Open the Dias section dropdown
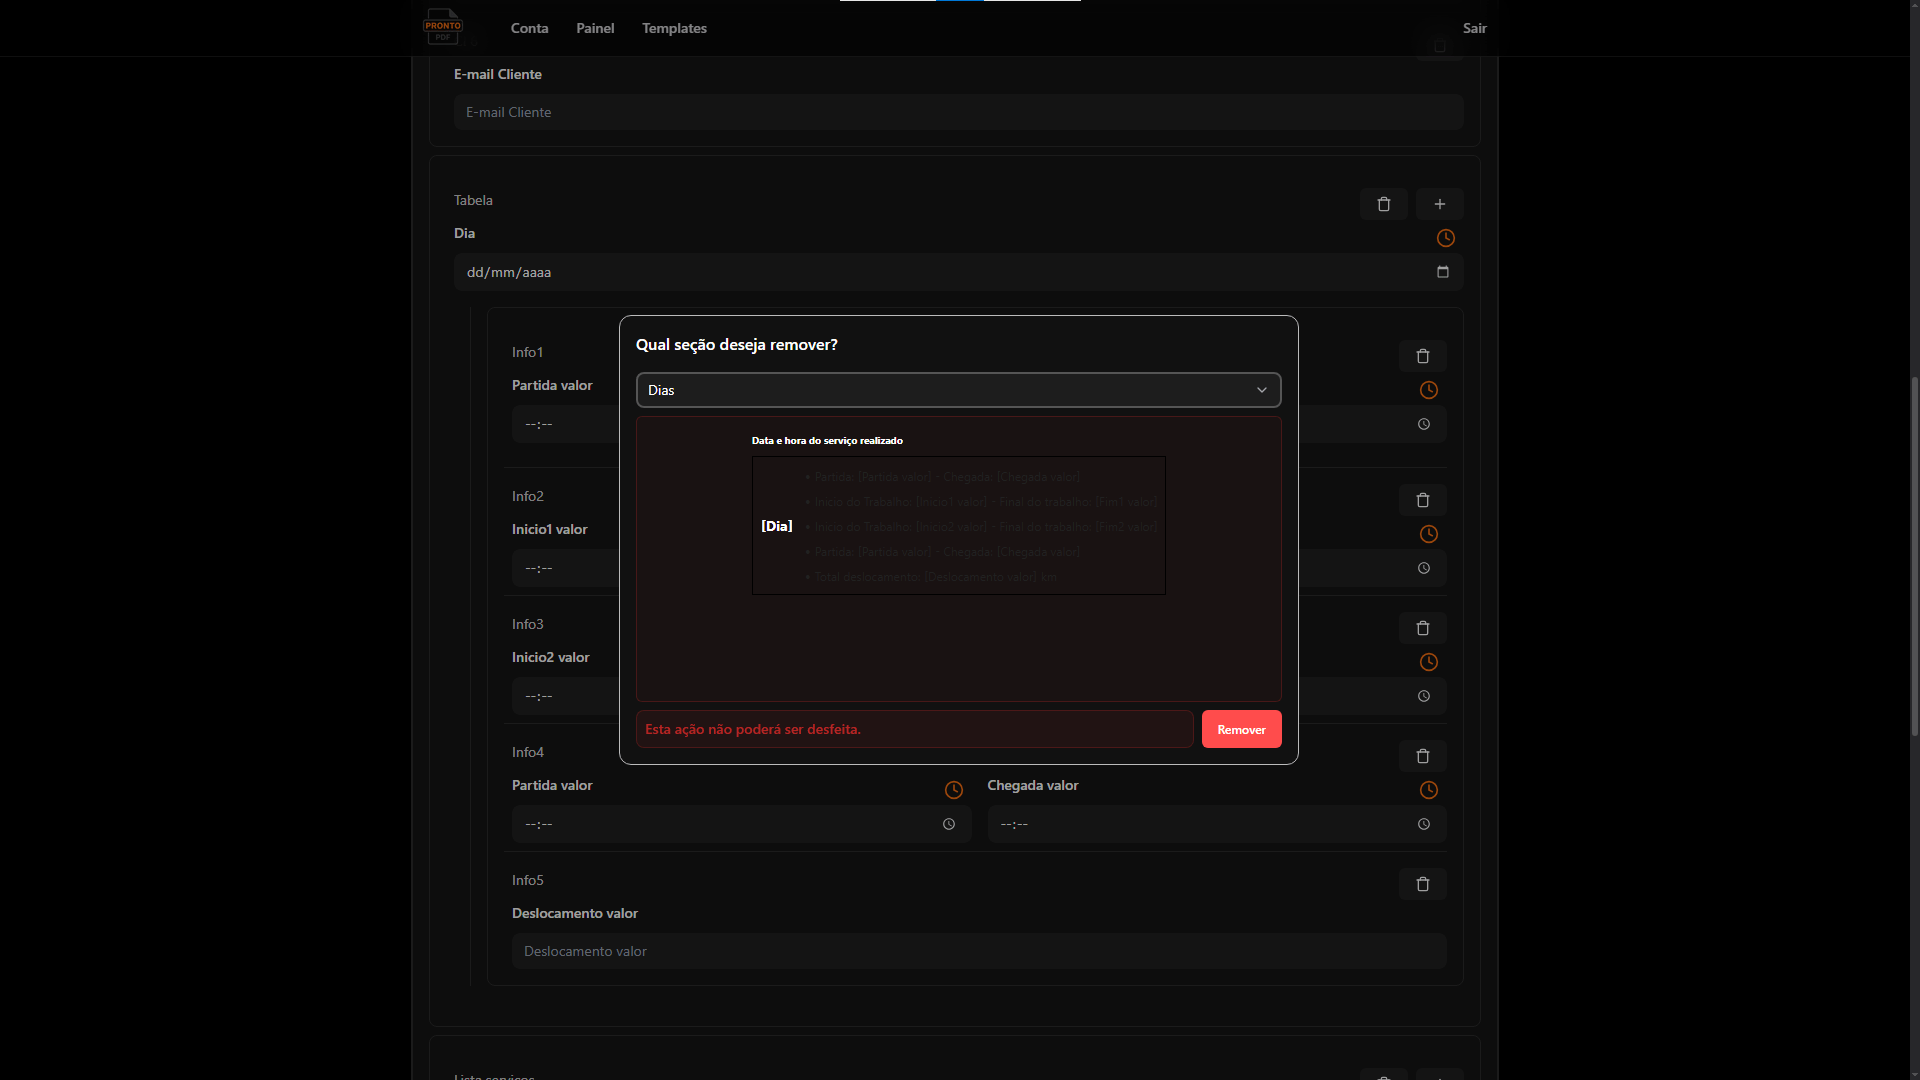This screenshot has width=1920, height=1080. 958,390
